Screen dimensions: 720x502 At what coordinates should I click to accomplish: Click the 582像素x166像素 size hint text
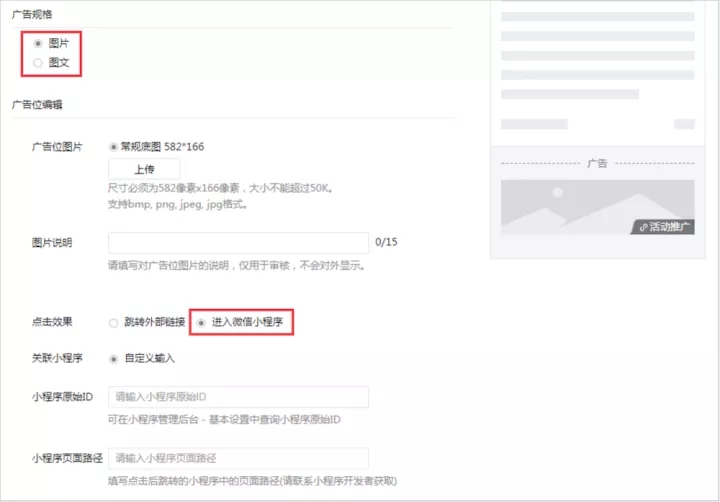220,188
